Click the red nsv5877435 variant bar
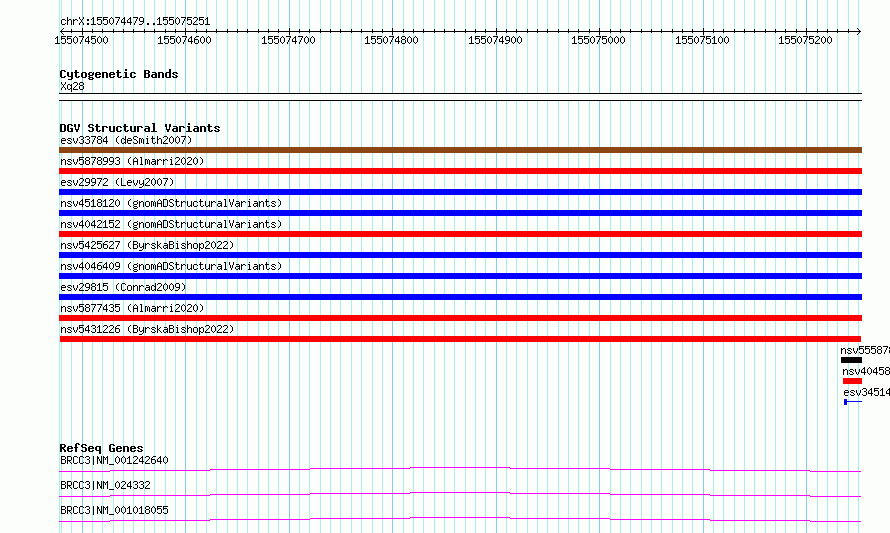This screenshot has height=533, width=890. tap(460, 318)
